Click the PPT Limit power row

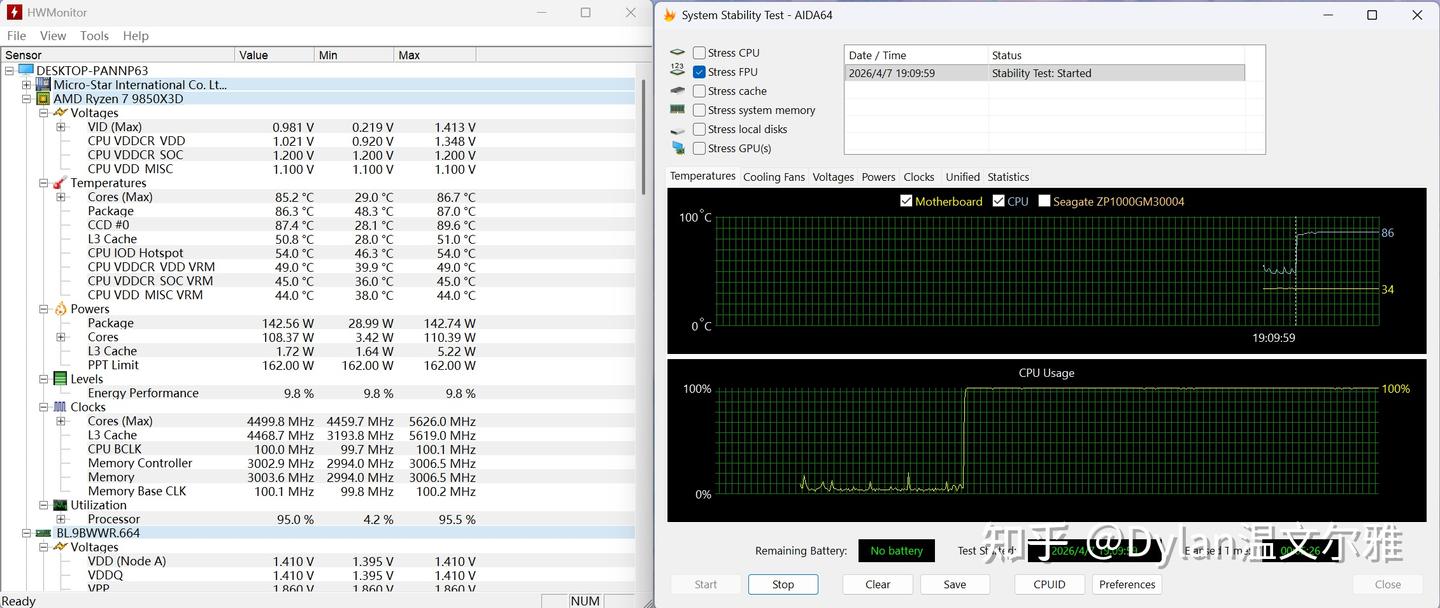pyautogui.click(x=318, y=365)
